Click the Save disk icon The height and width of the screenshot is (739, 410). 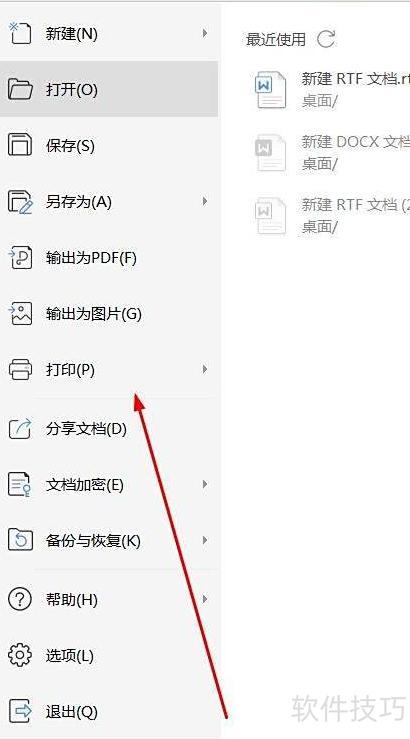(x=20, y=145)
